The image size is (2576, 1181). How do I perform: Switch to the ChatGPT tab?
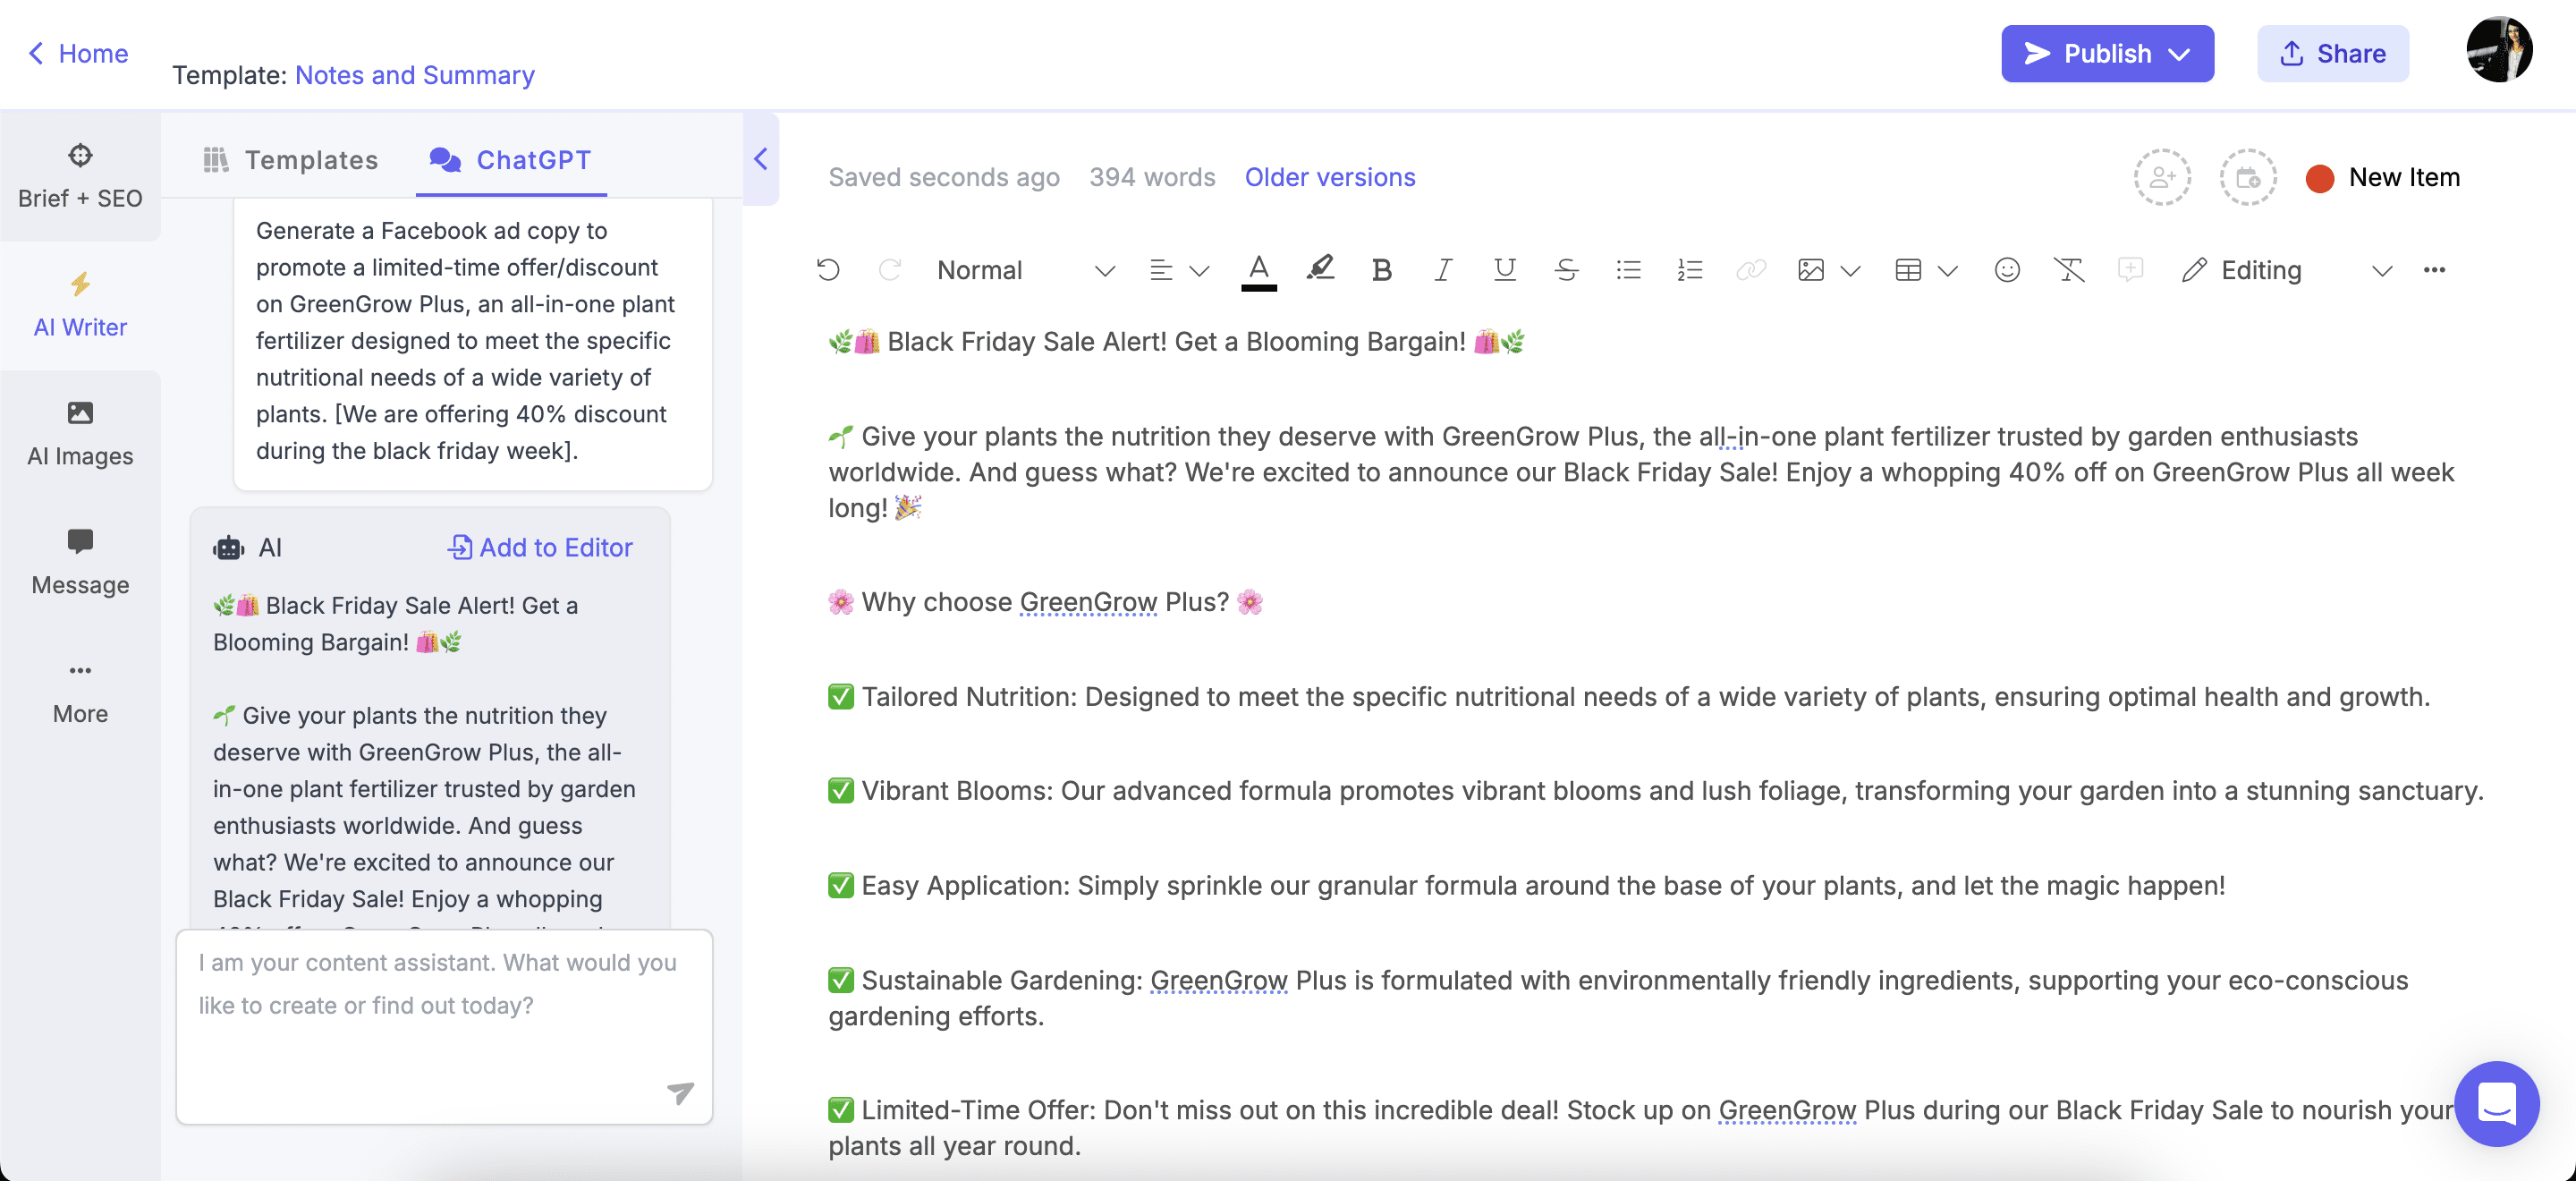[x=511, y=159]
